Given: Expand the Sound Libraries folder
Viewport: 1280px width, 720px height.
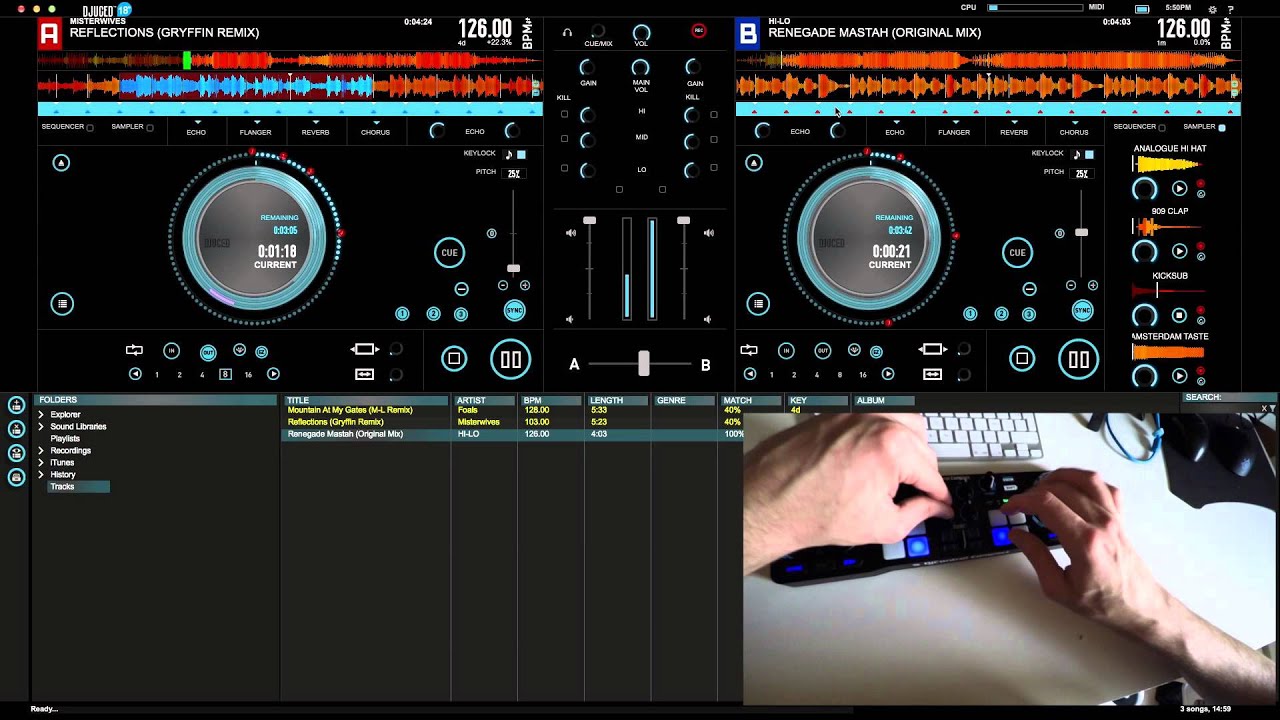Looking at the screenshot, I should 41,426.
